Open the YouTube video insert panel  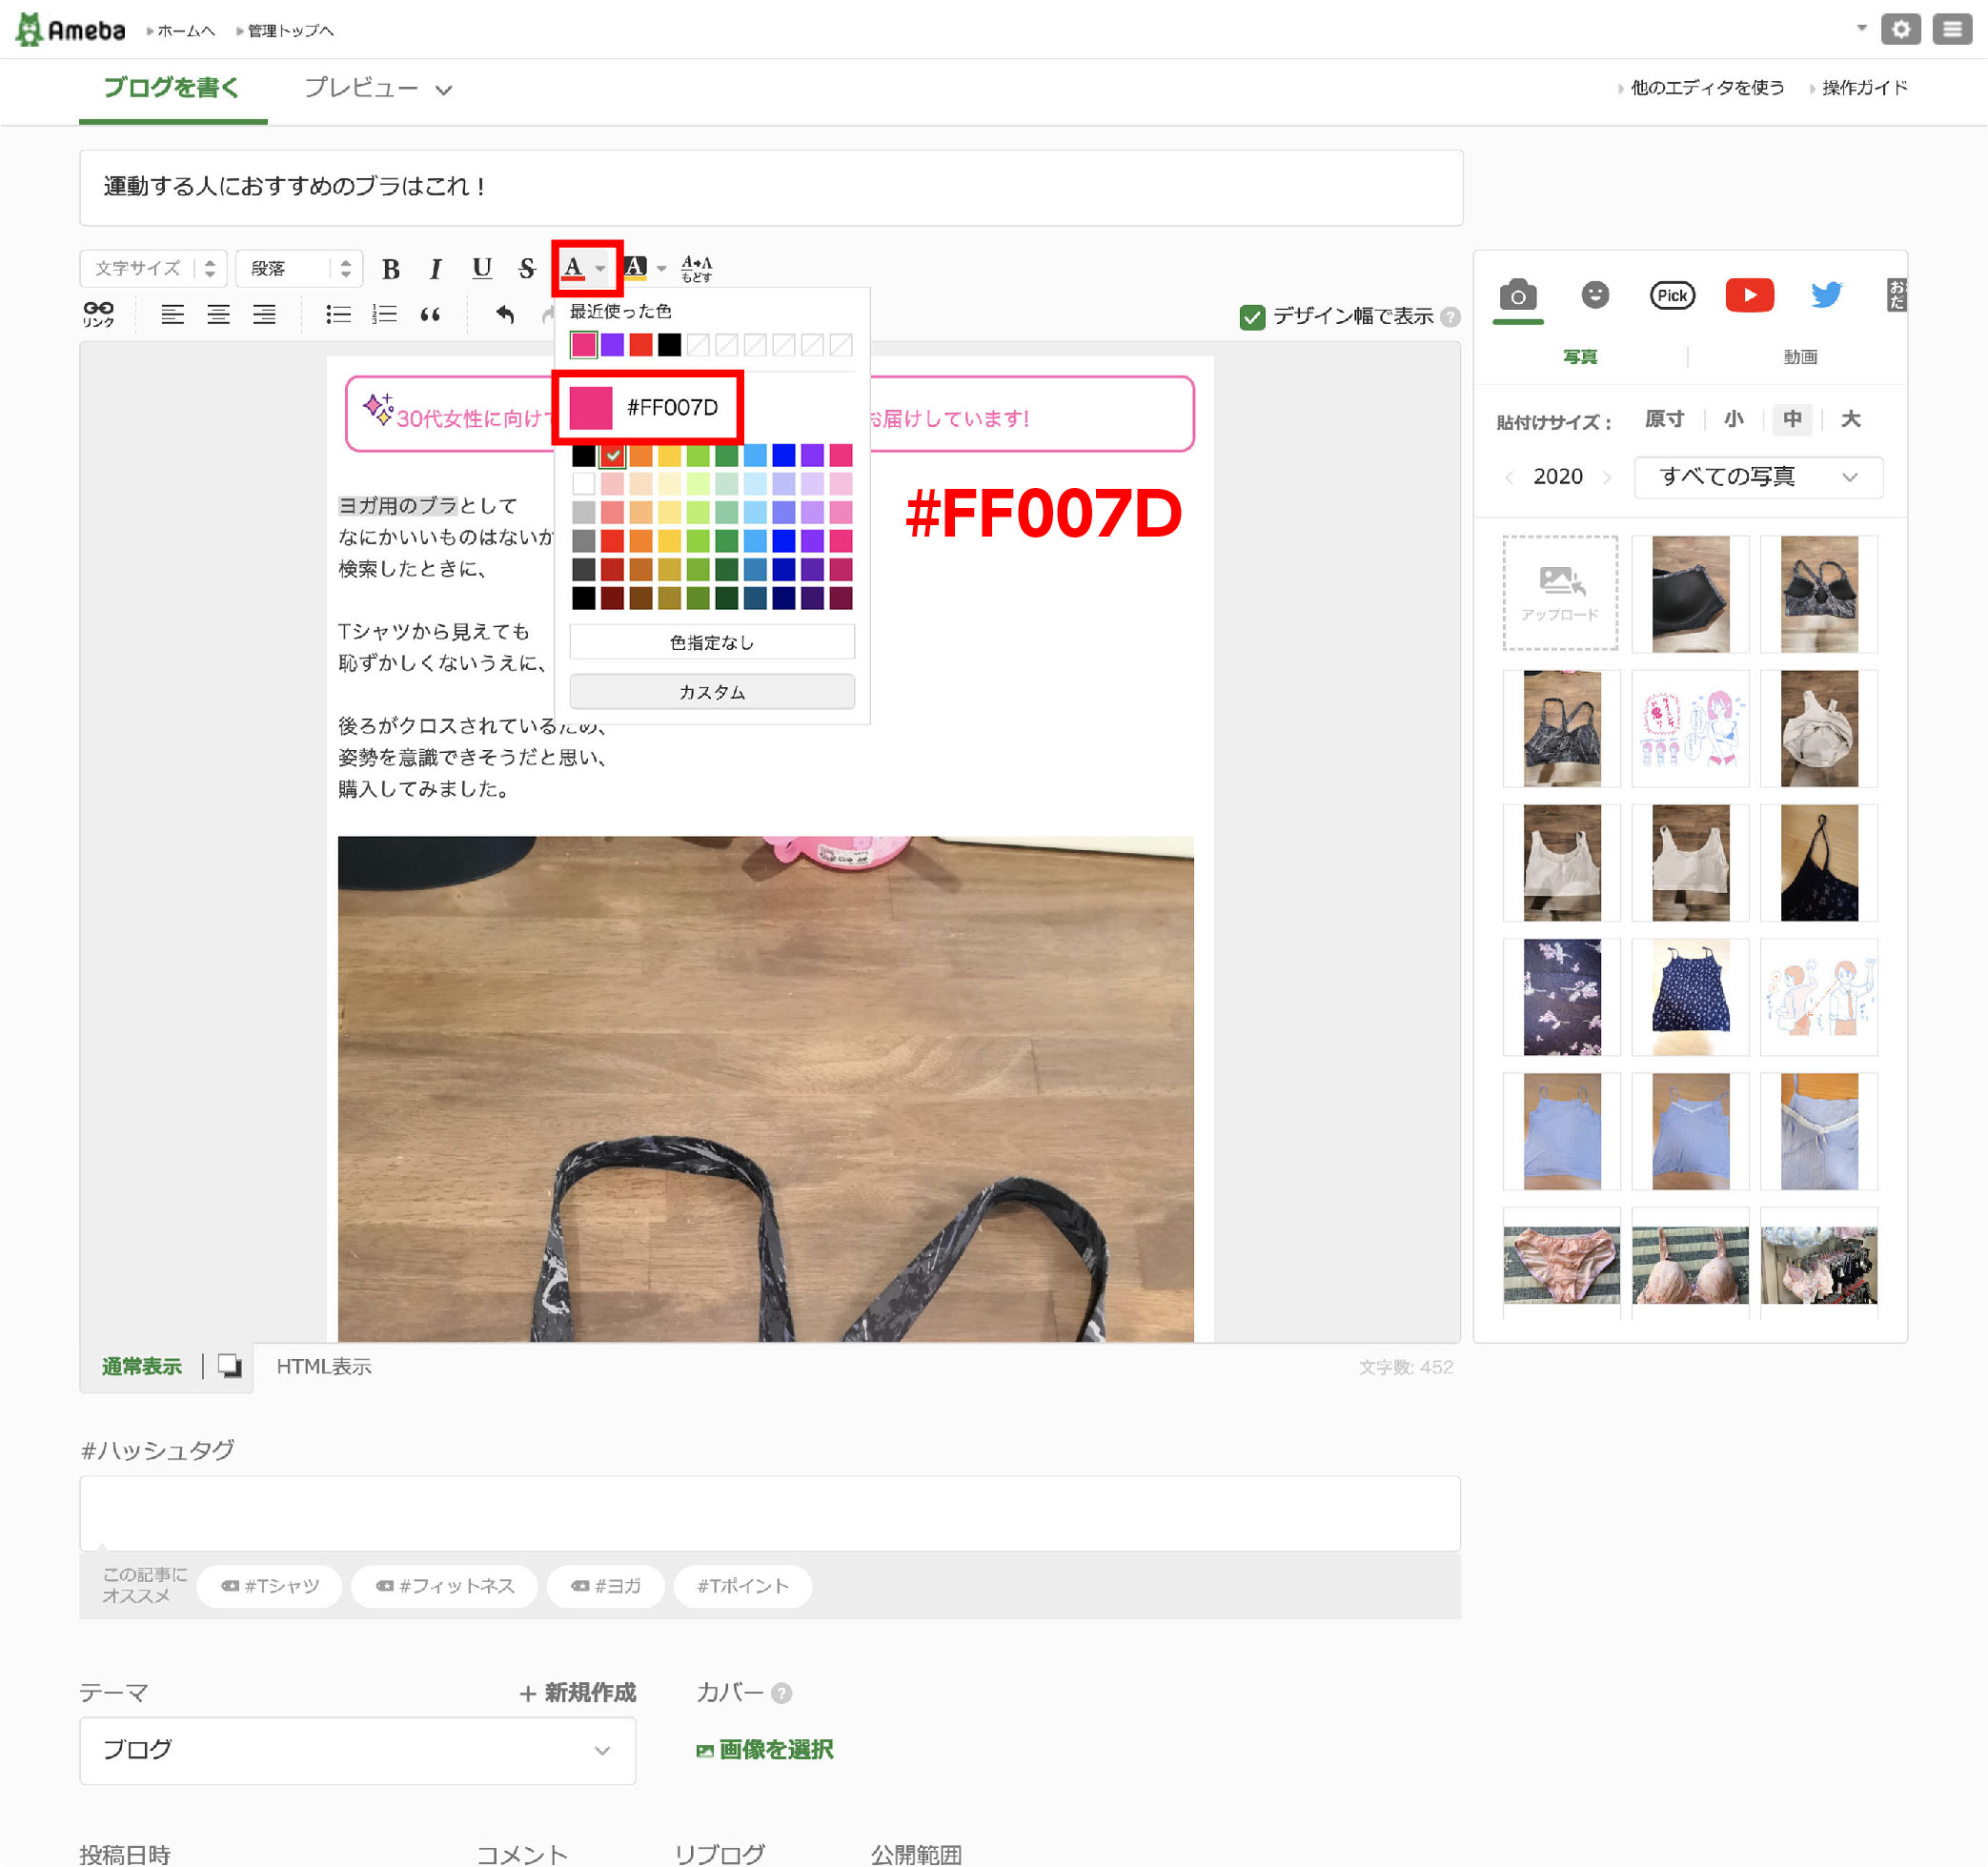point(1748,295)
